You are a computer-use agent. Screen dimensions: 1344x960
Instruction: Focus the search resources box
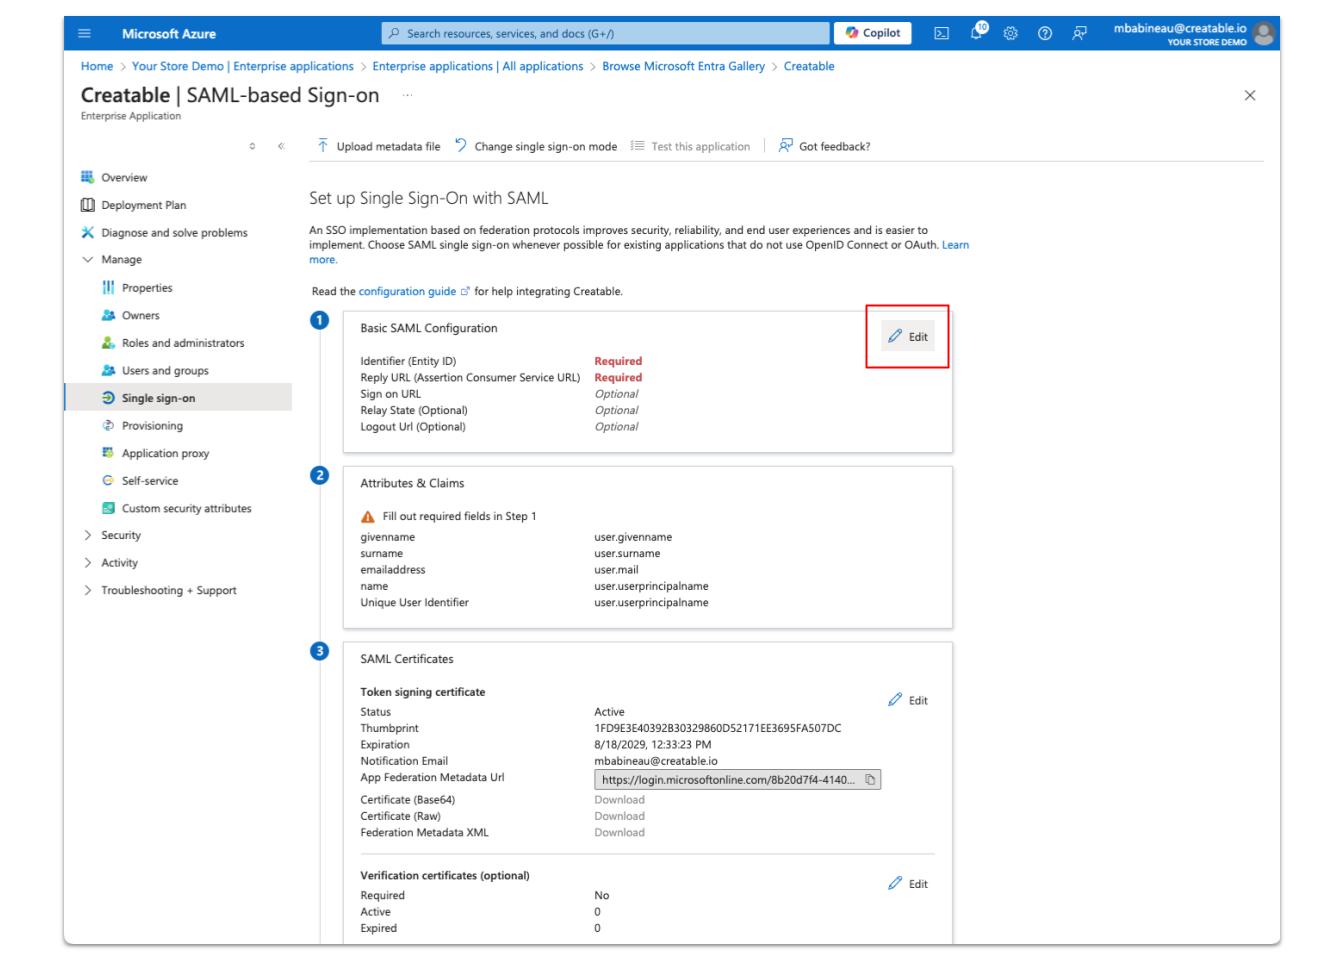[x=606, y=33]
